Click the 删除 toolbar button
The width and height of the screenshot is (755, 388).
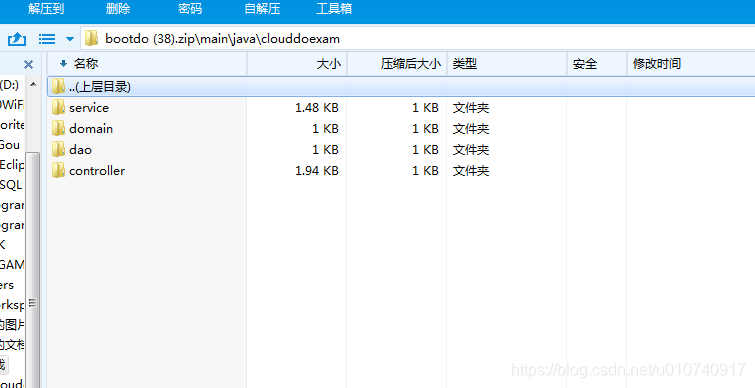point(118,9)
